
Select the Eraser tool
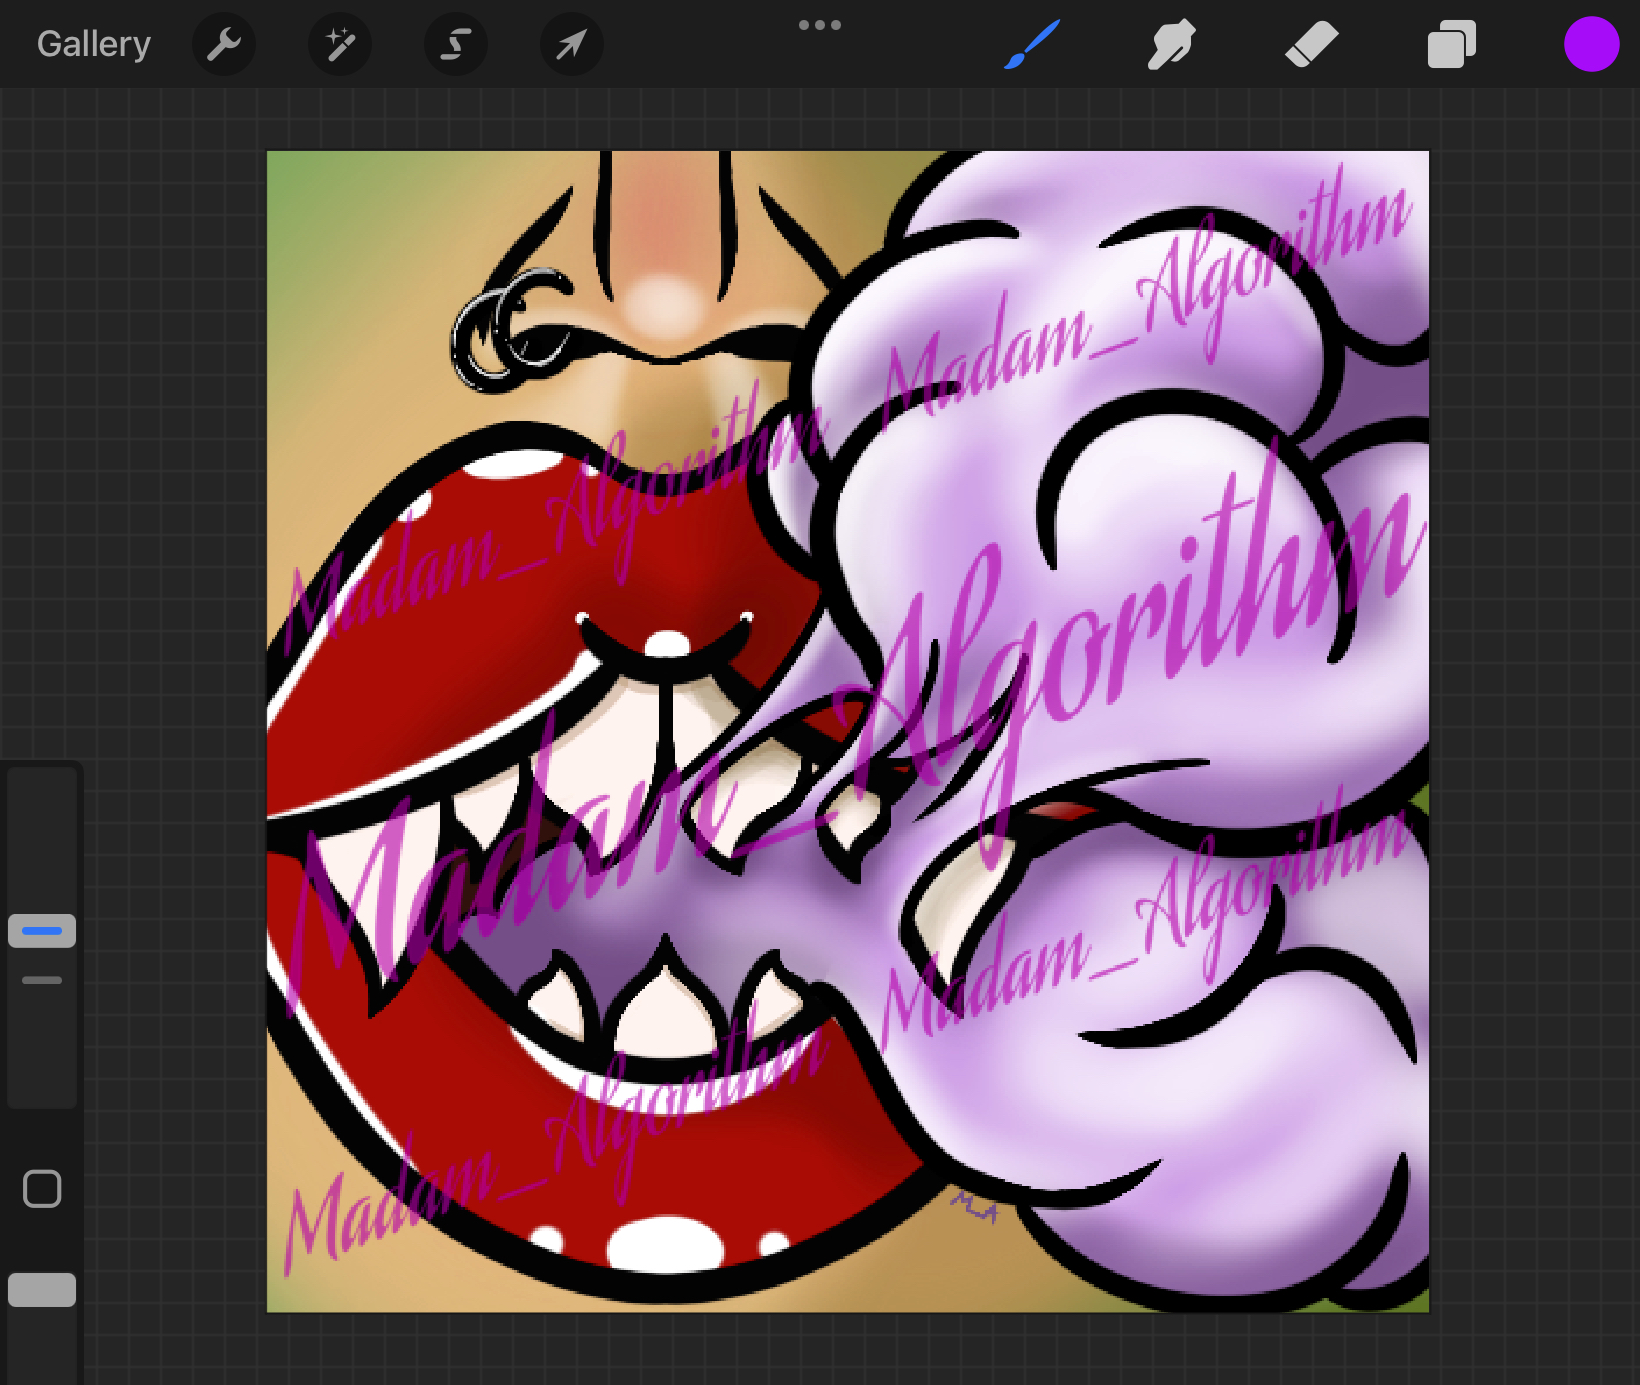[1311, 45]
